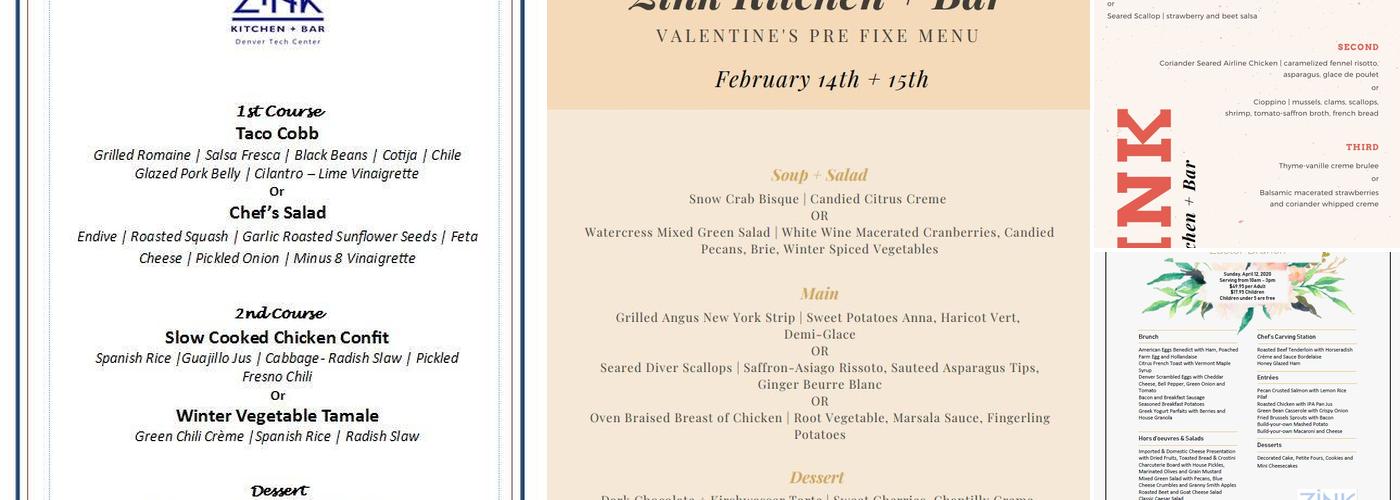Select Slow Cooked Chicken Confit title
The width and height of the screenshot is (1400, 500).
(277, 337)
